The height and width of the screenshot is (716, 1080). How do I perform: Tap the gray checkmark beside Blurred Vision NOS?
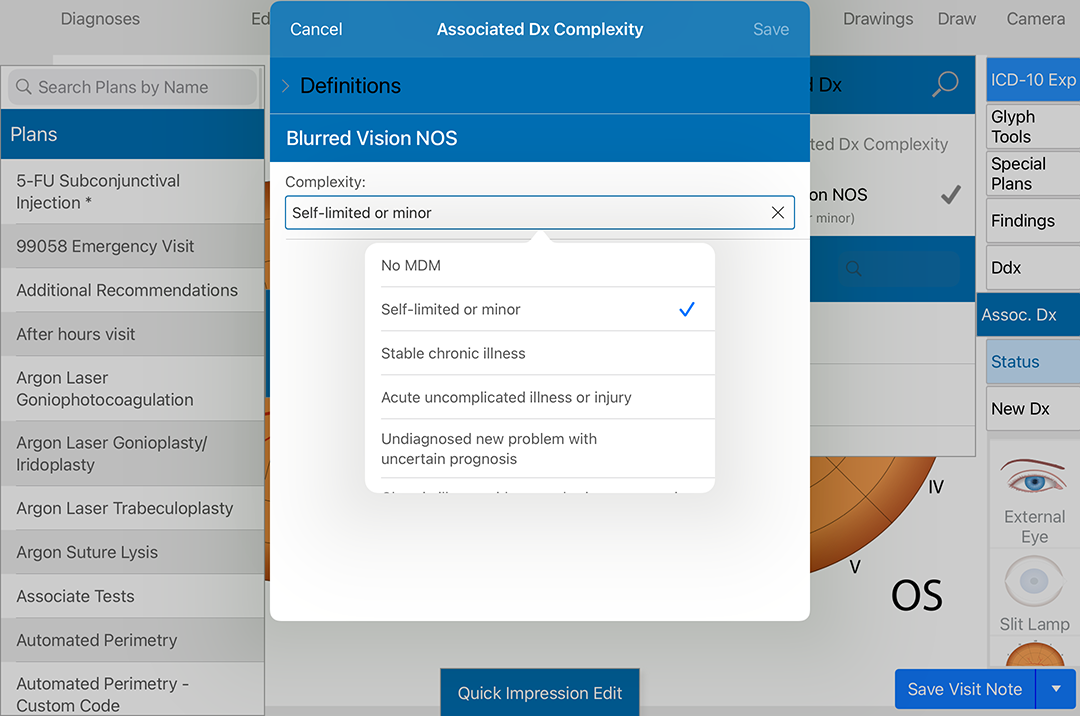(x=950, y=196)
